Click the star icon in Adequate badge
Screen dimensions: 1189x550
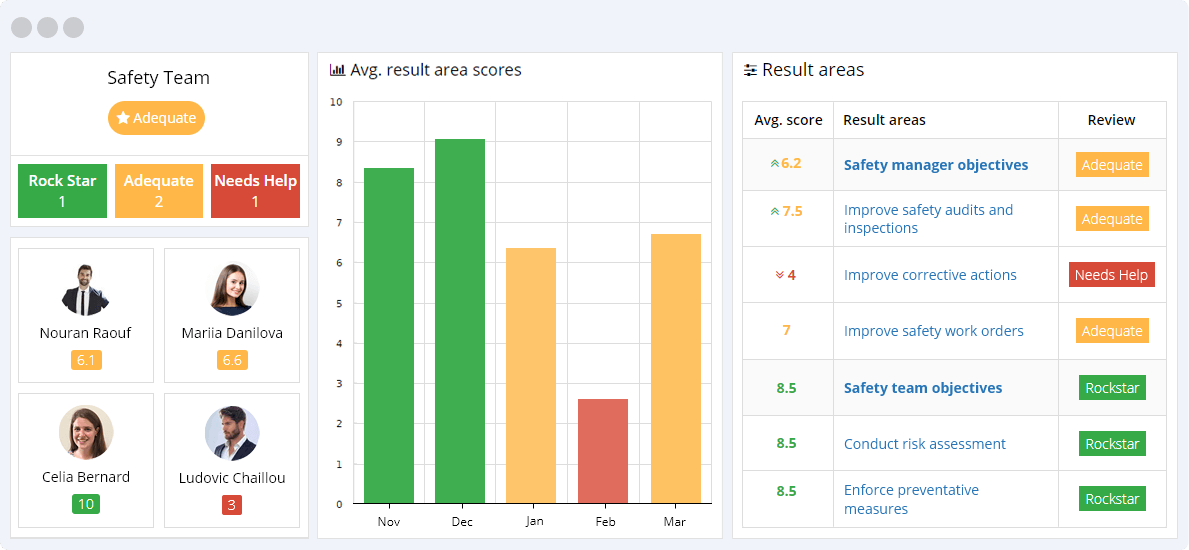(x=123, y=118)
